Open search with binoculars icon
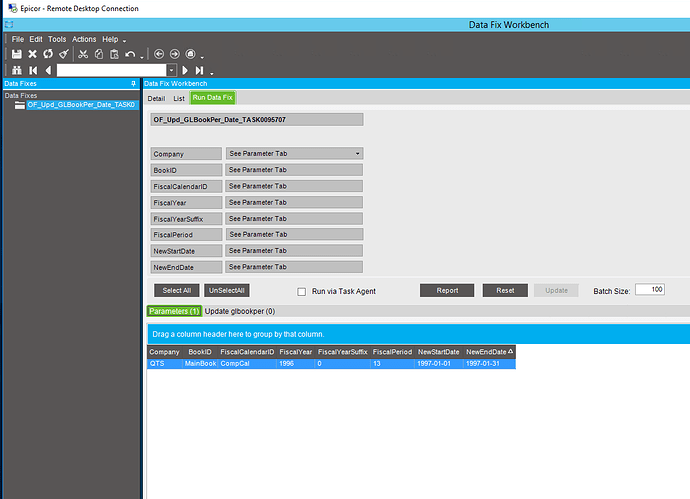The width and height of the screenshot is (690, 499). [17, 70]
